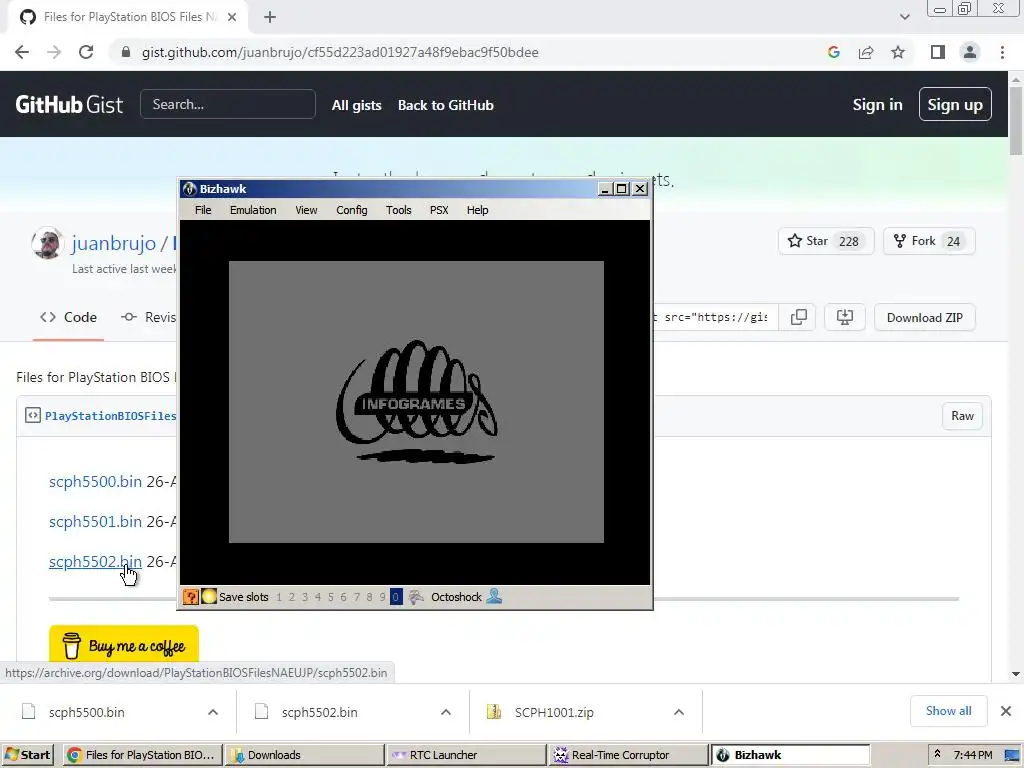1024x768 pixels.
Task: Click the greyed-out forward arrow in Chrome
Action: coord(54,52)
